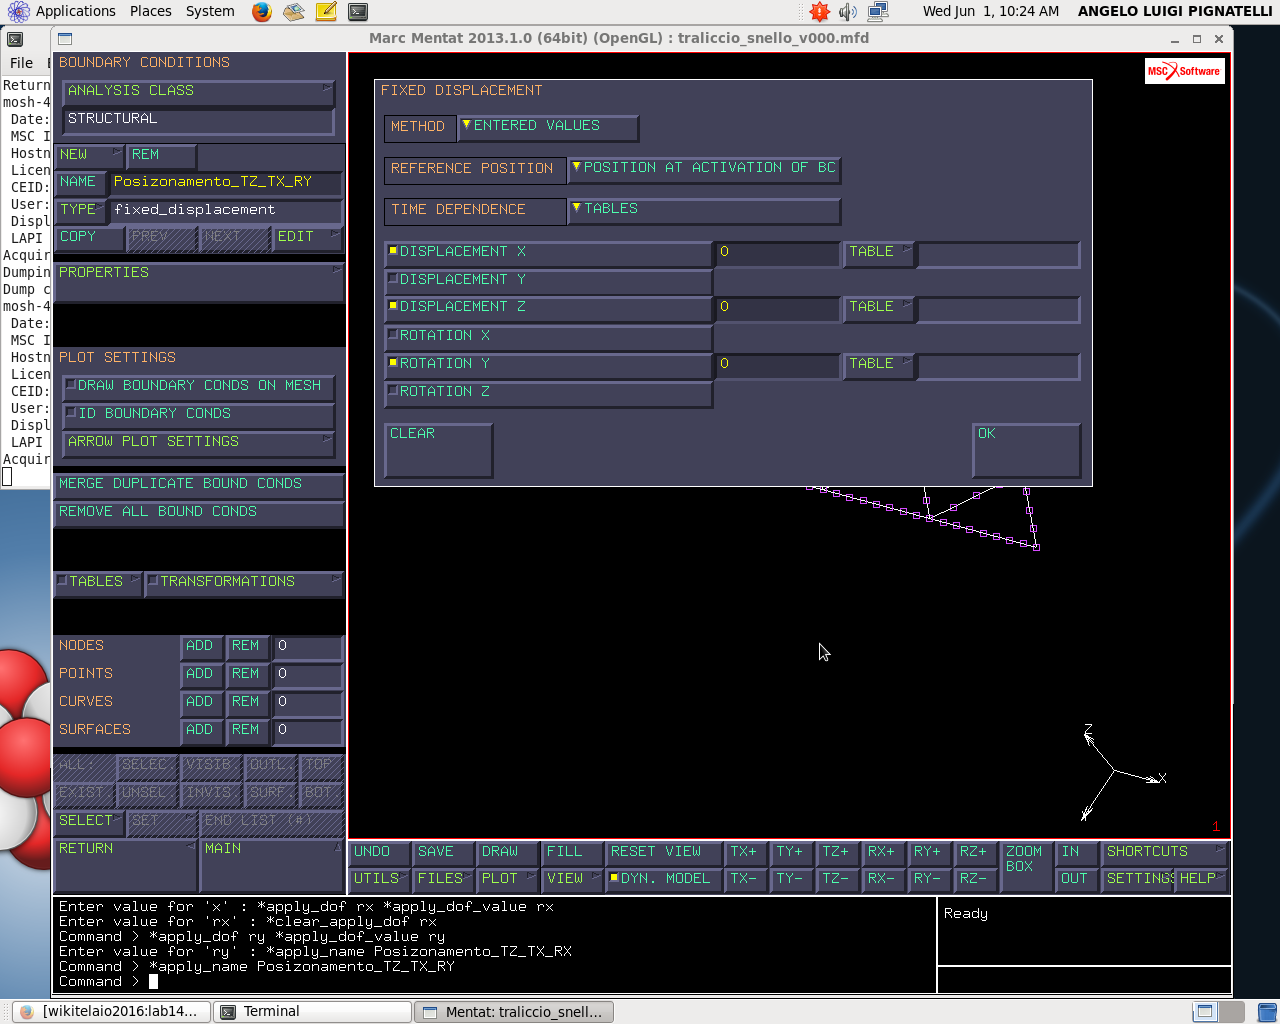This screenshot has width=1280, height=1024.
Task: Open Time Dependence Tables dropdown
Action: 704,210
